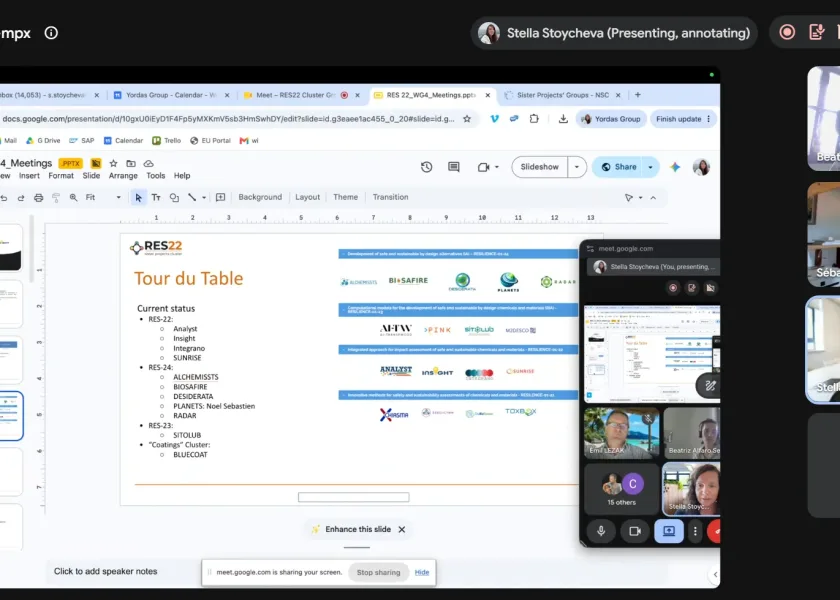Open Finish update three-dot menu

(709, 119)
